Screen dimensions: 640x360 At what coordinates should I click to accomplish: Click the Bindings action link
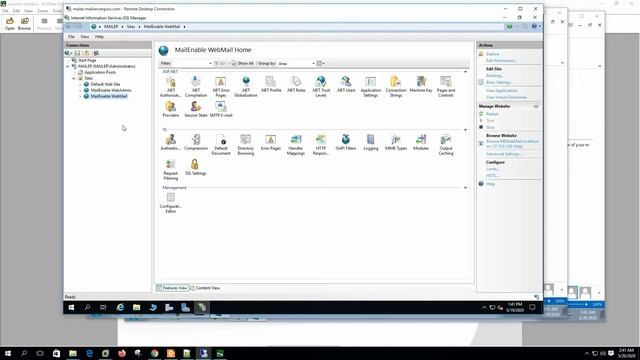495,76
